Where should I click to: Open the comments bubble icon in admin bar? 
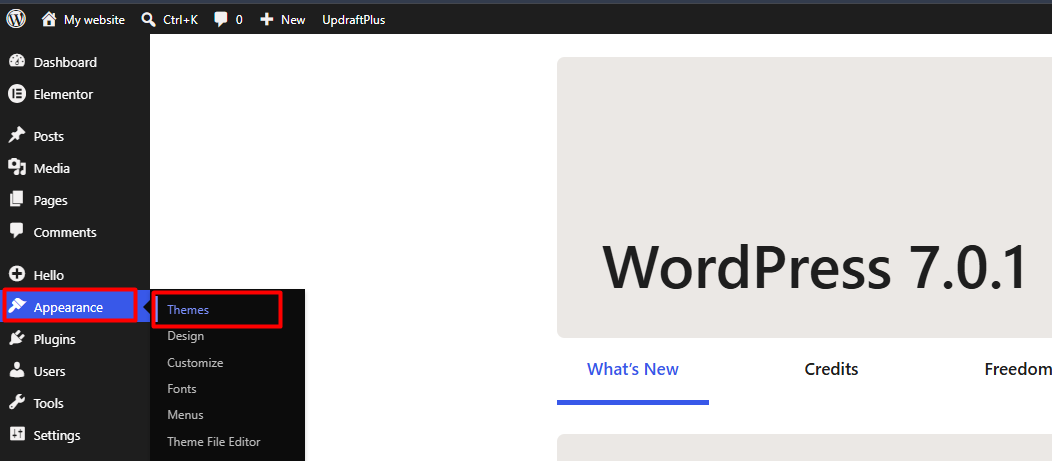point(221,20)
